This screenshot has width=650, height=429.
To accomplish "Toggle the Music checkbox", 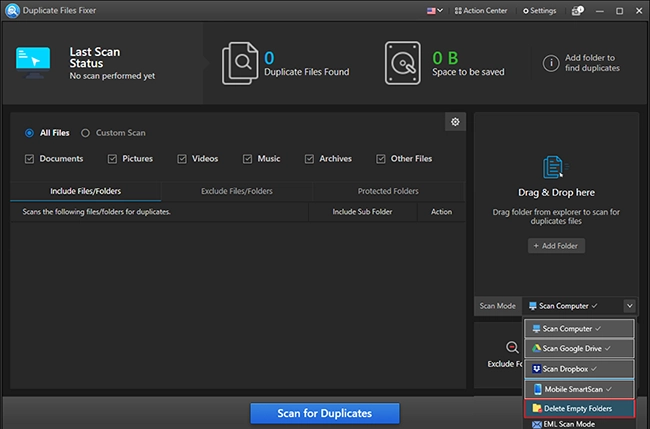I will point(247,159).
